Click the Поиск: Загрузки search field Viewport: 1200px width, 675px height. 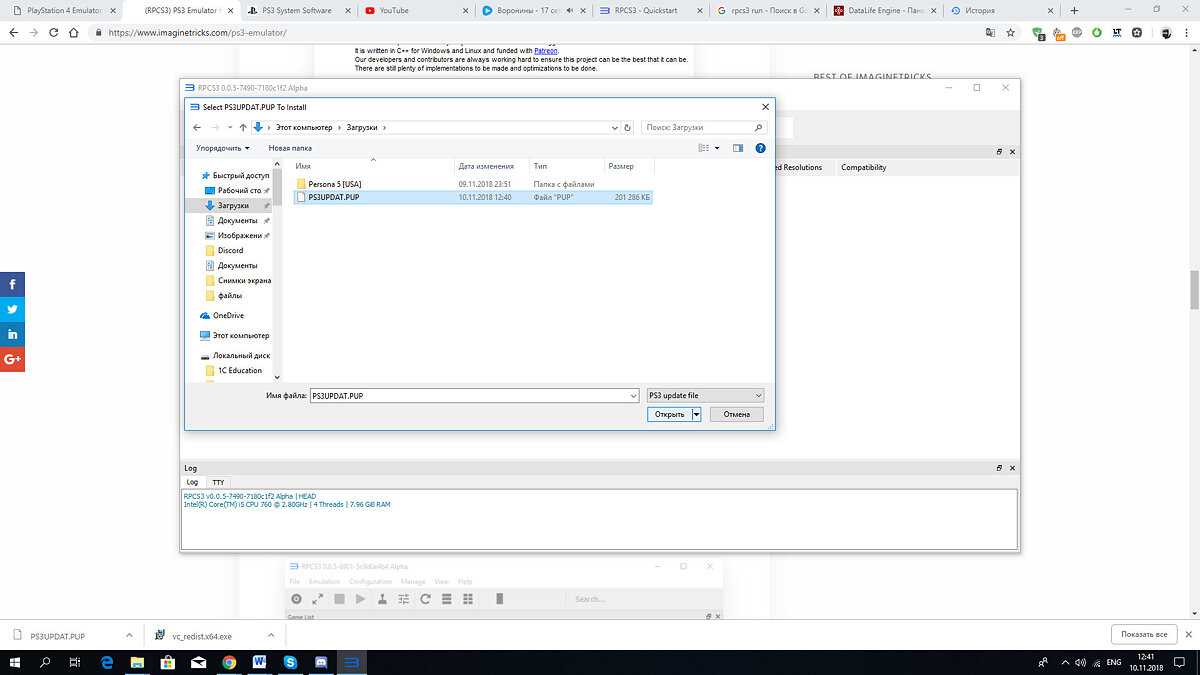coord(698,128)
